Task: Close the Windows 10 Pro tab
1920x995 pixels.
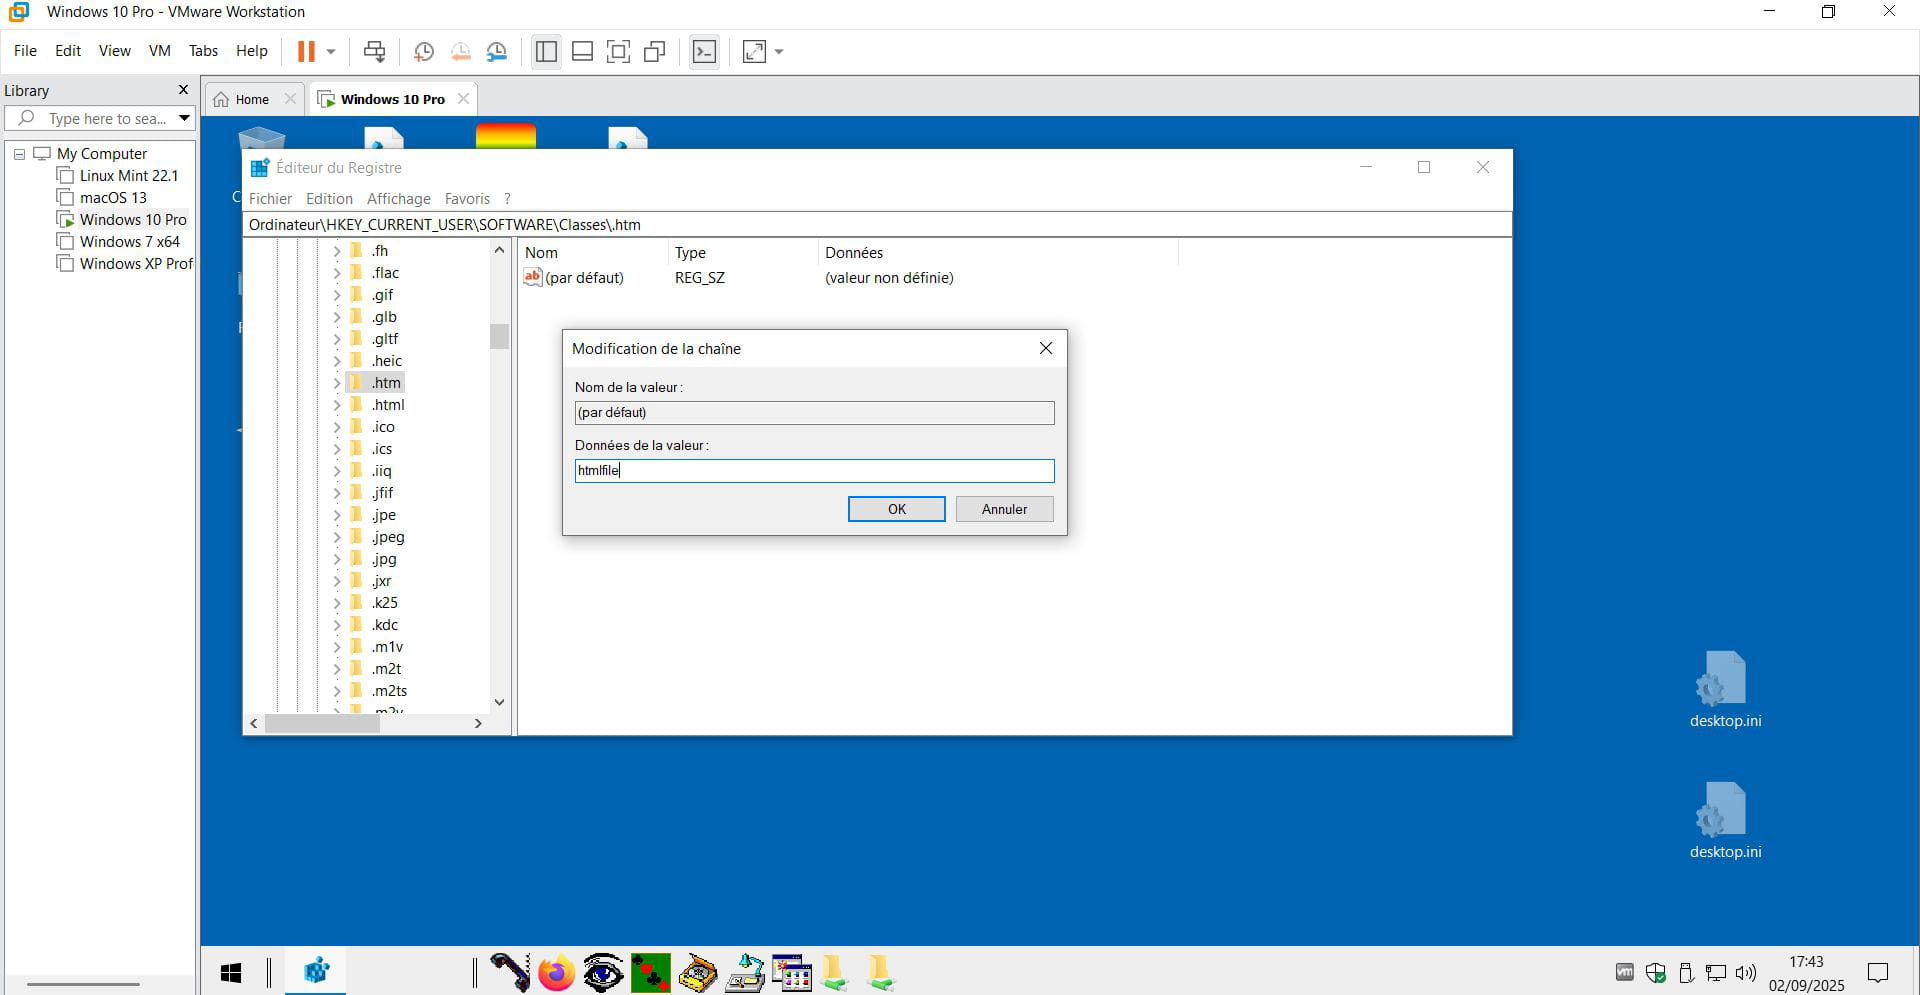Action: click(x=463, y=98)
